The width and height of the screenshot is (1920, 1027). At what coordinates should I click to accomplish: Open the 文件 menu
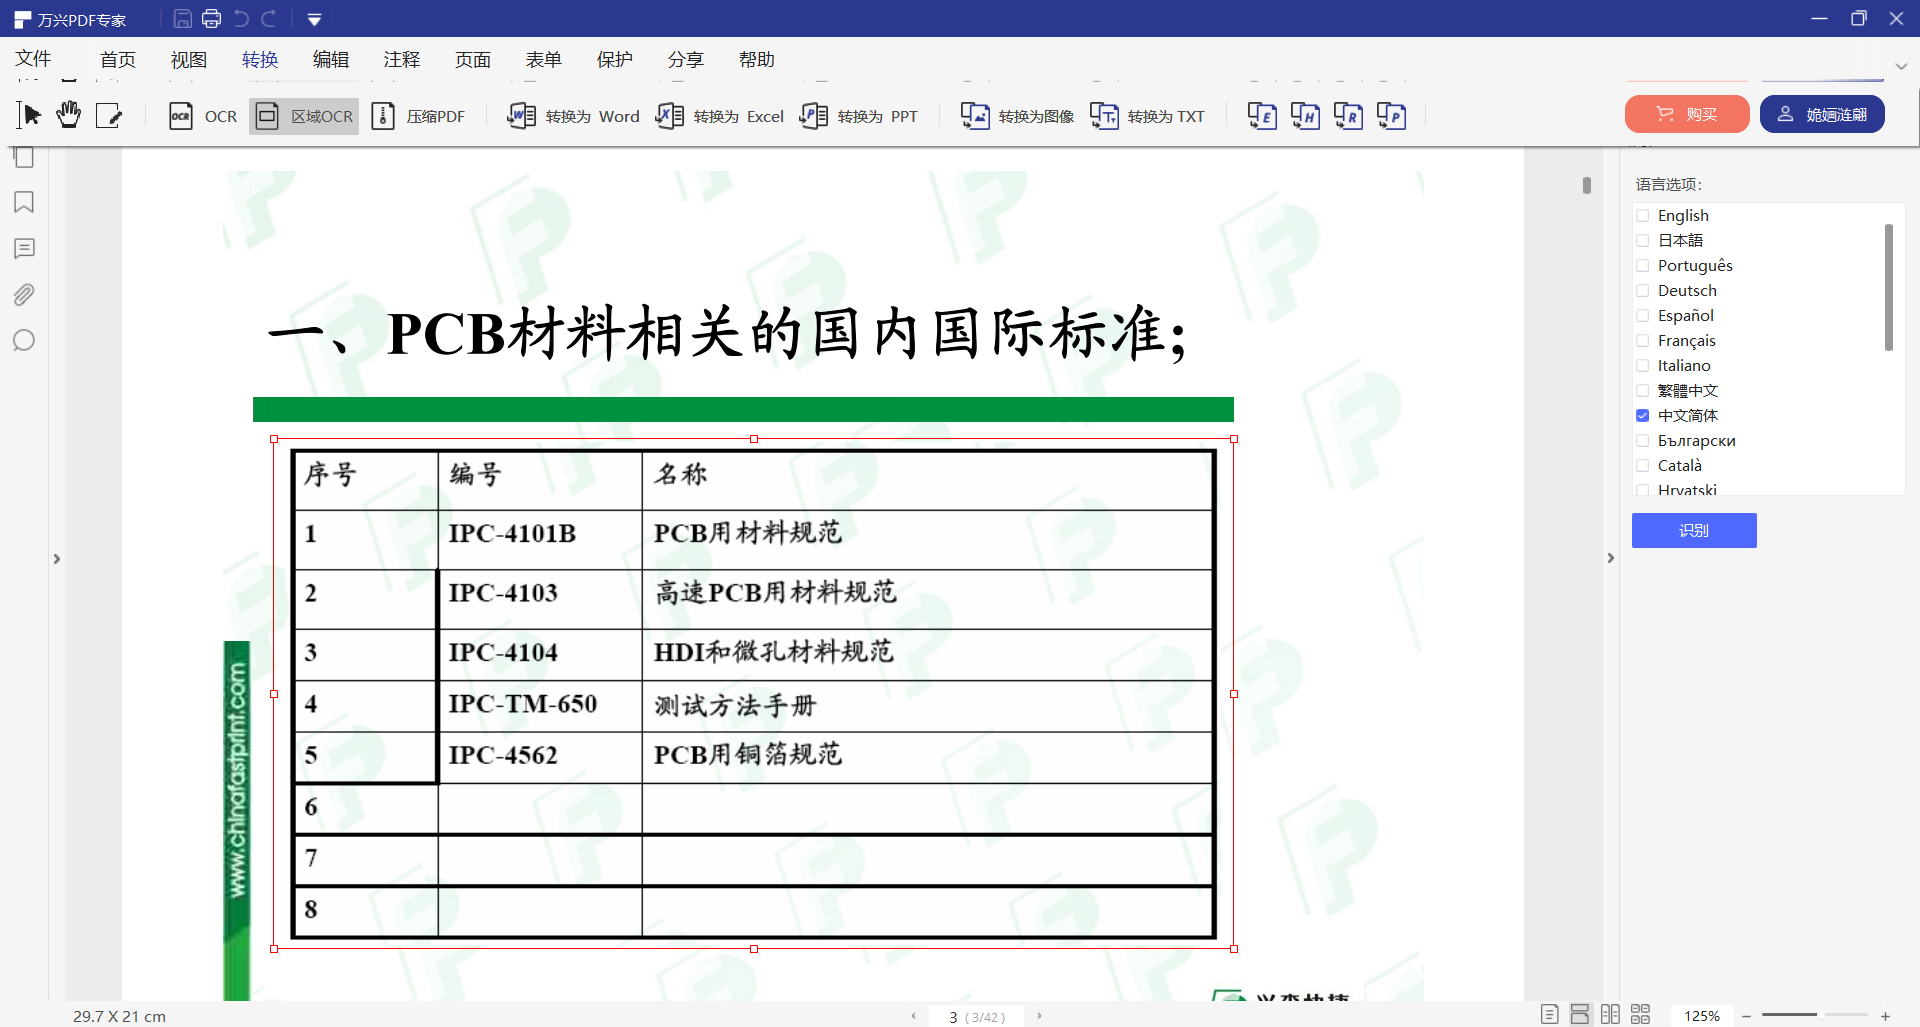33,59
